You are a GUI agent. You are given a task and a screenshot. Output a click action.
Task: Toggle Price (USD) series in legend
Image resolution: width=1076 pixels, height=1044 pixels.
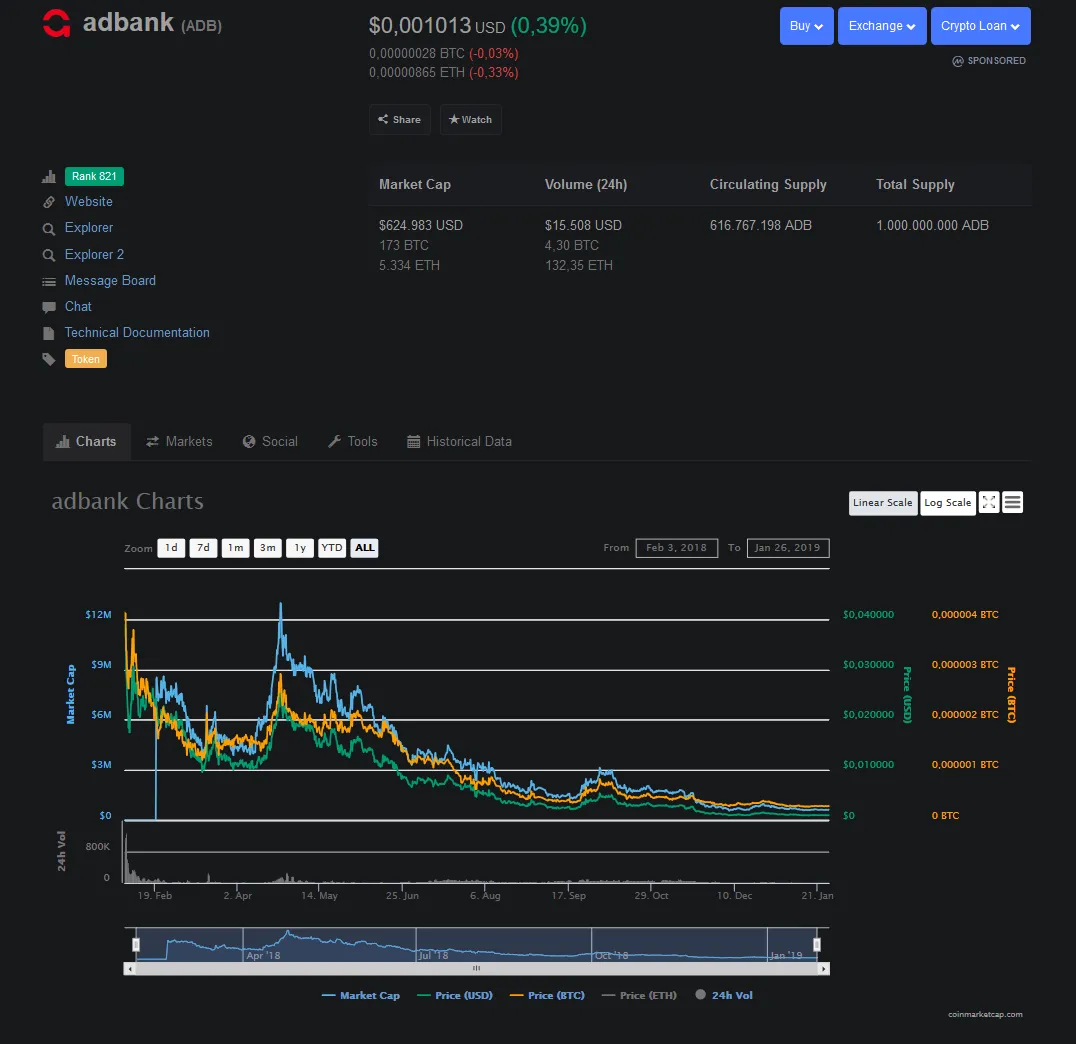tap(455, 995)
